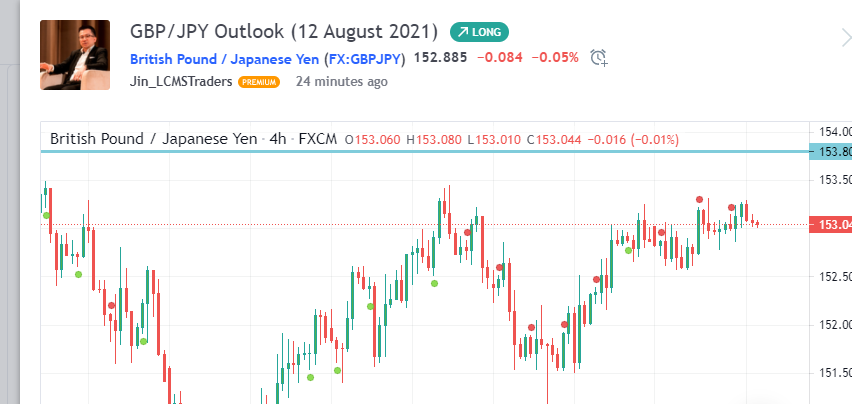The height and width of the screenshot is (404, 852).
Task: Visit the Jin_LCMSTraders profile link
Action: (182, 82)
